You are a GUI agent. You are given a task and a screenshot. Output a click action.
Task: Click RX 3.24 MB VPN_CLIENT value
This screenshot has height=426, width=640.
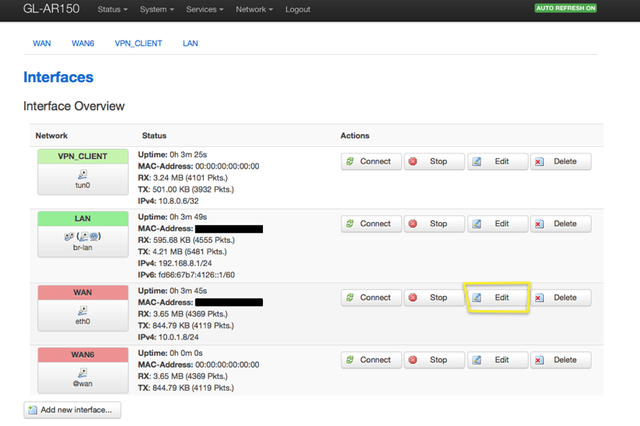[x=182, y=178]
